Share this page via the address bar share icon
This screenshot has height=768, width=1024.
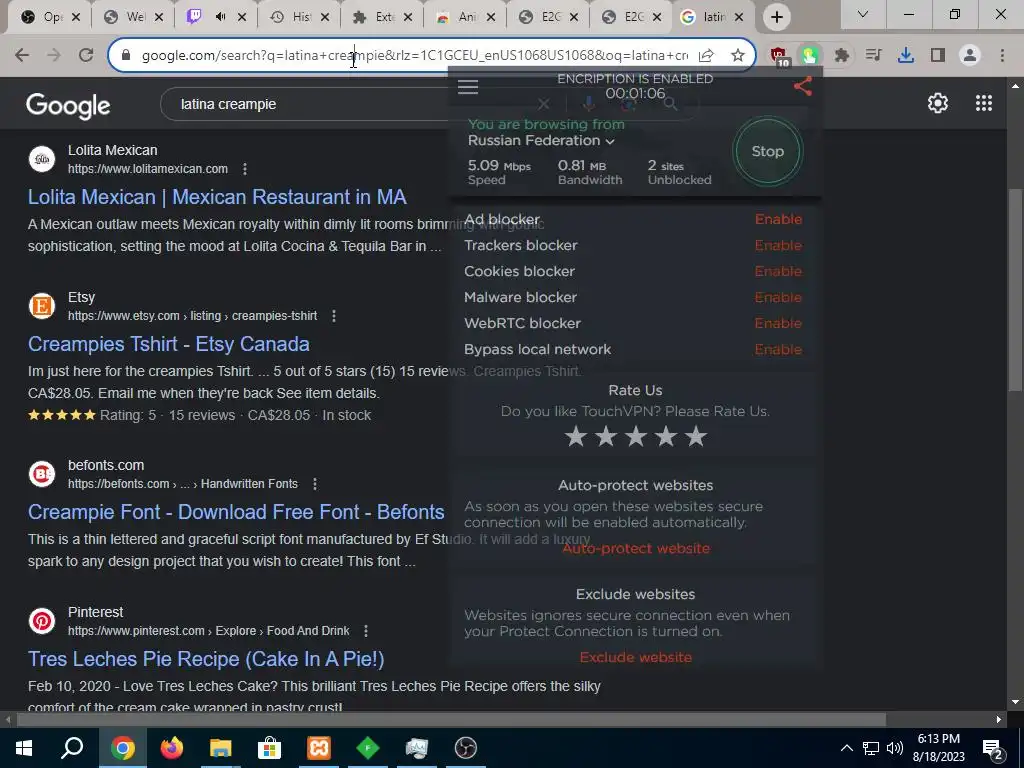coord(706,56)
